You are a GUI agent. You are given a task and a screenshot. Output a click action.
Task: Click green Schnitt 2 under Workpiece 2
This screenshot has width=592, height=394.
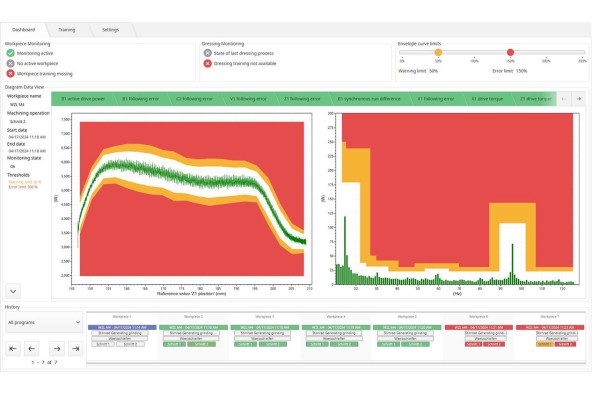tap(202, 344)
